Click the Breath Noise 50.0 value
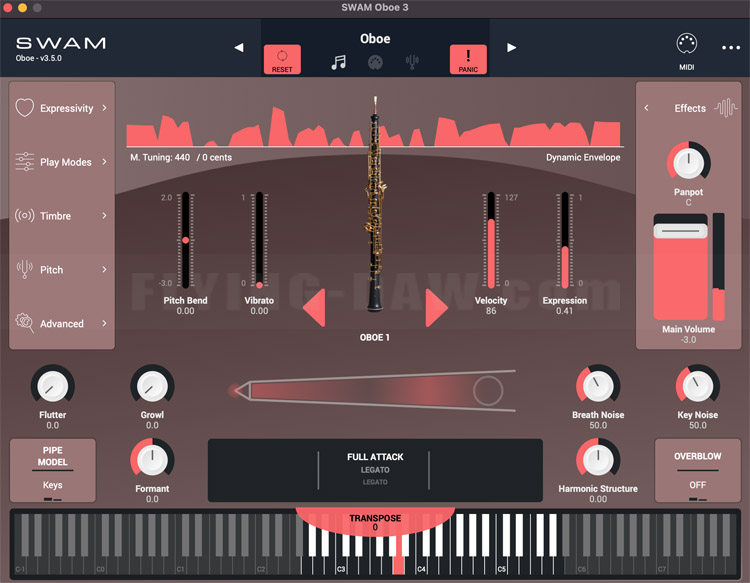This screenshot has width=750, height=583. (x=598, y=425)
